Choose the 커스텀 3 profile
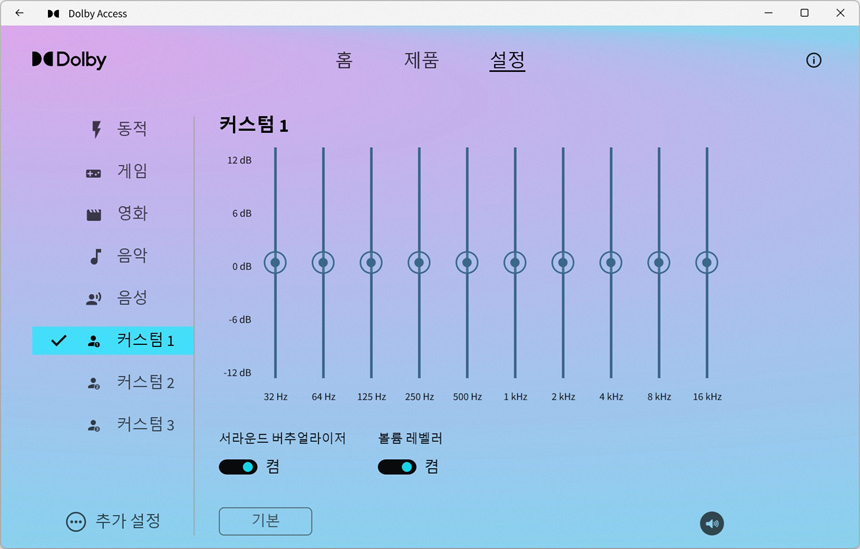The height and width of the screenshot is (549, 860). click(x=145, y=425)
